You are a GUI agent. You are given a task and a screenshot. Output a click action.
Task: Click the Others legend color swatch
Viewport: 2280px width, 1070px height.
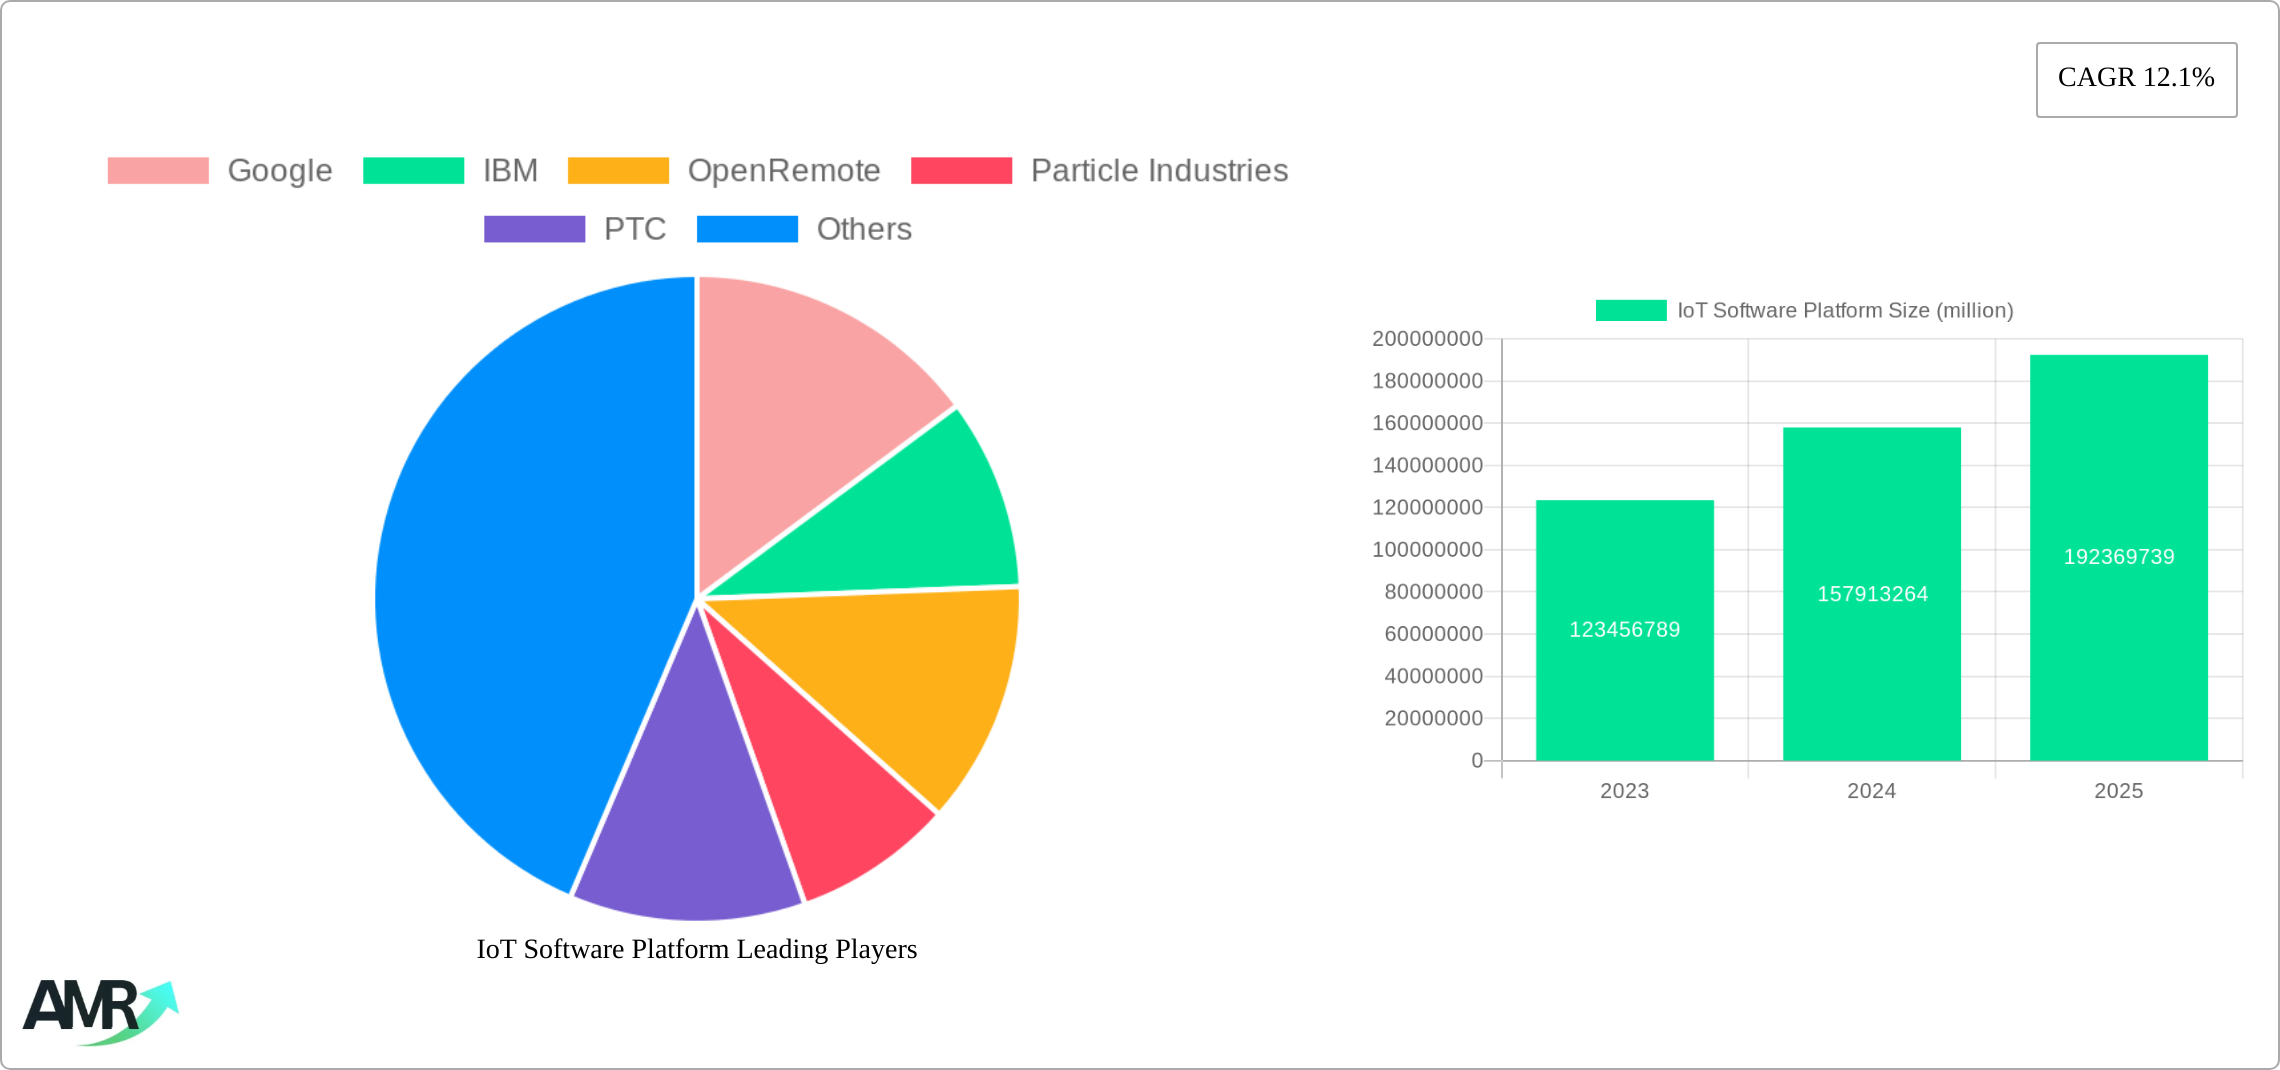pos(747,229)
